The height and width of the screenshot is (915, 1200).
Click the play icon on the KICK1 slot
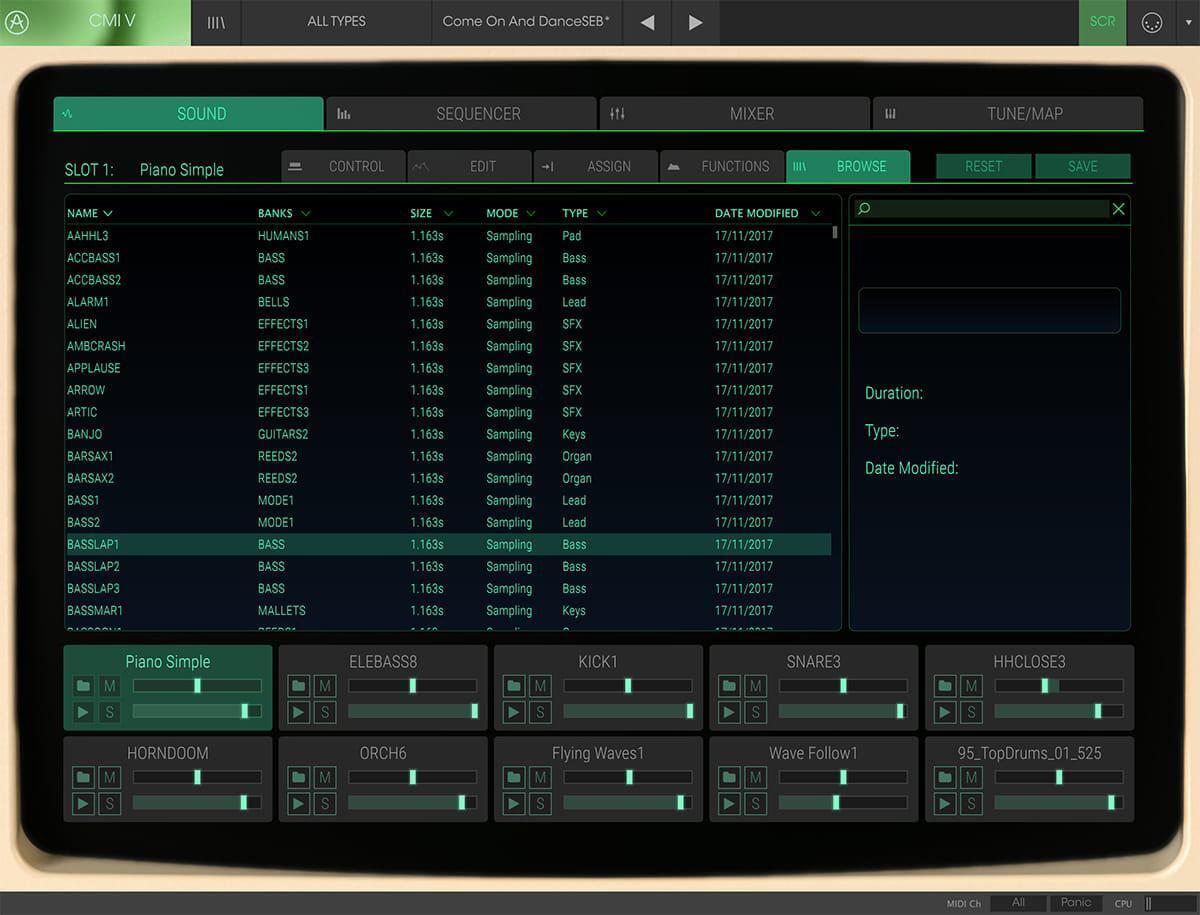click(x=514, y=712)
